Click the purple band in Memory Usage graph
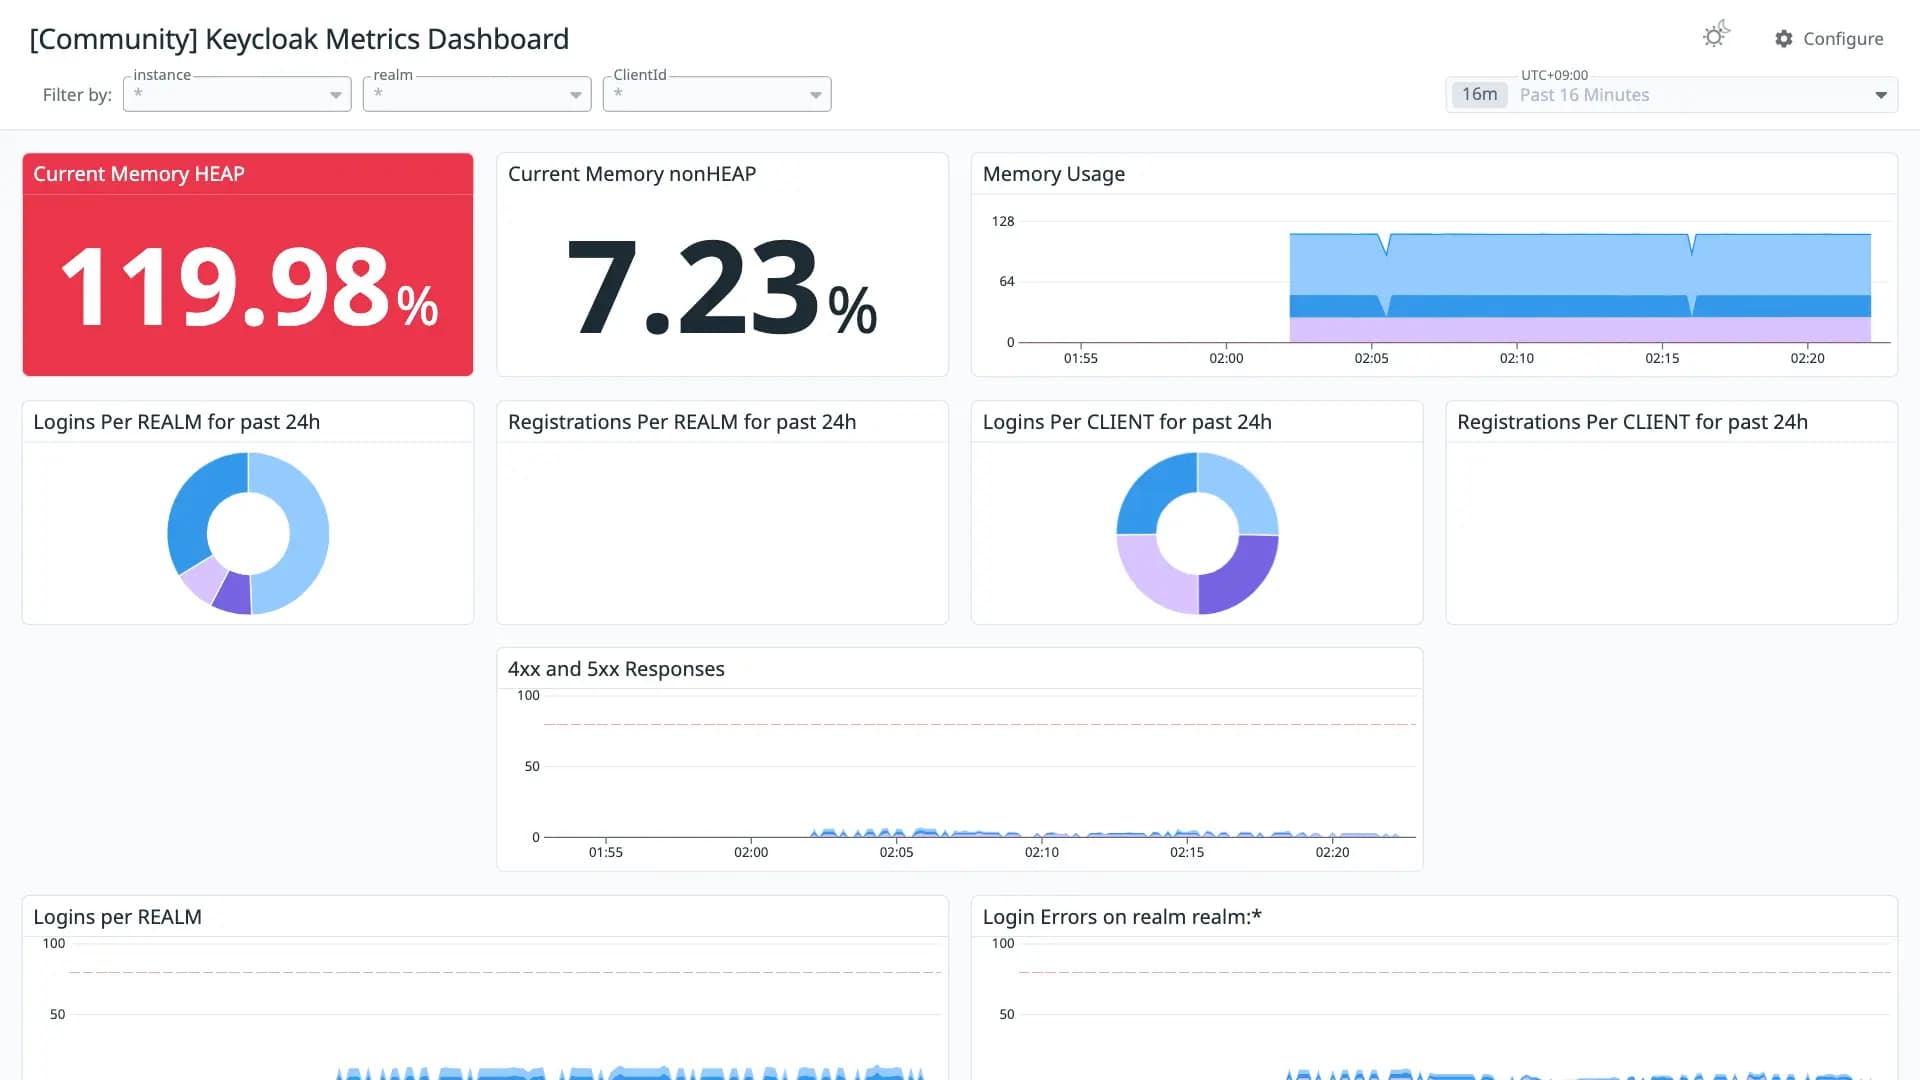The width and height of the screenshot is (1920, 1080). pos(1580,330)
